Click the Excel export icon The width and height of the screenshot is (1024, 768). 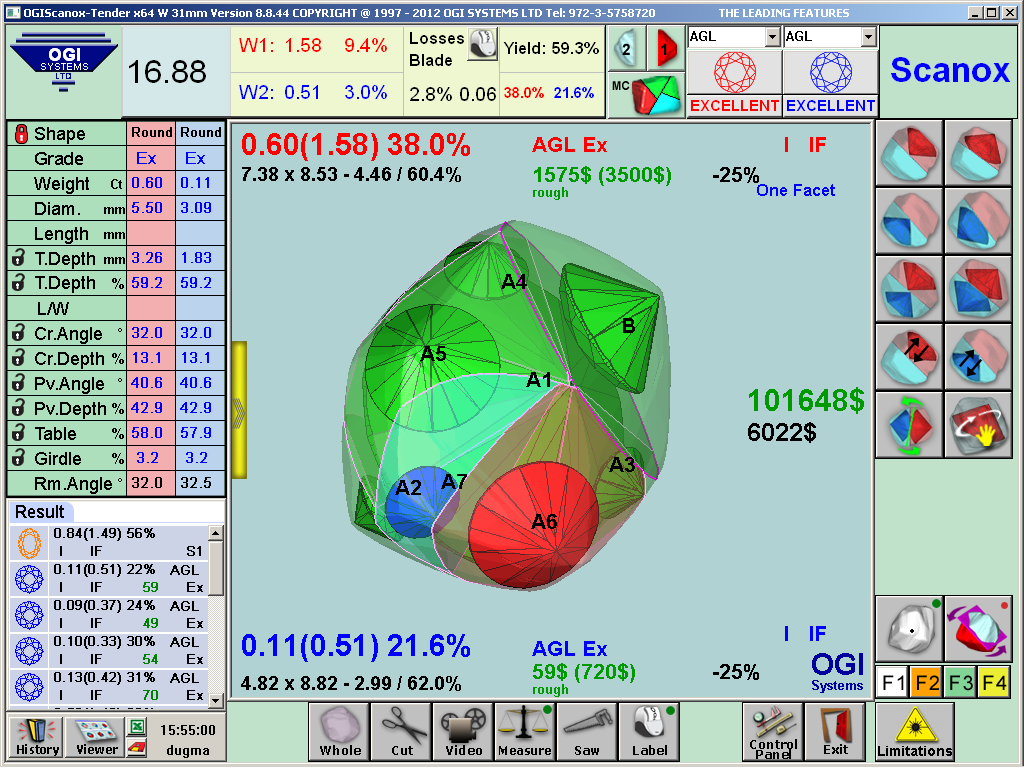pyautogui.click(x=137, y=726)
